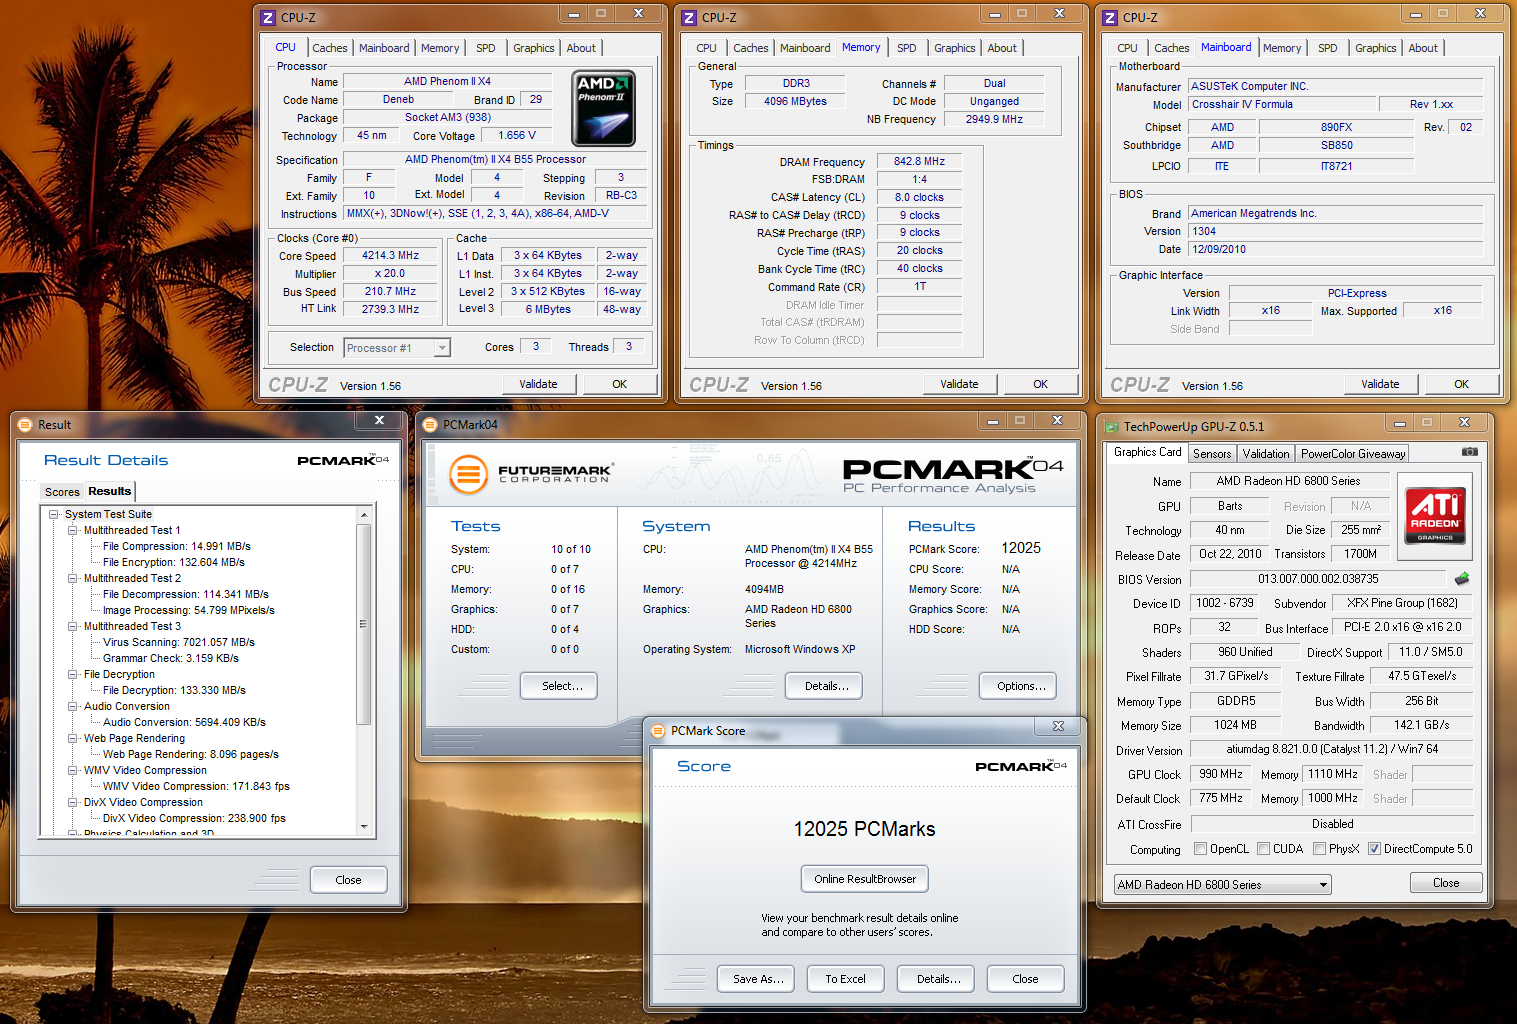Open the PowerColor Giveaway tab
Image resolution: width=1517 pixels, height=1024 pixels.
point(1353,454)
